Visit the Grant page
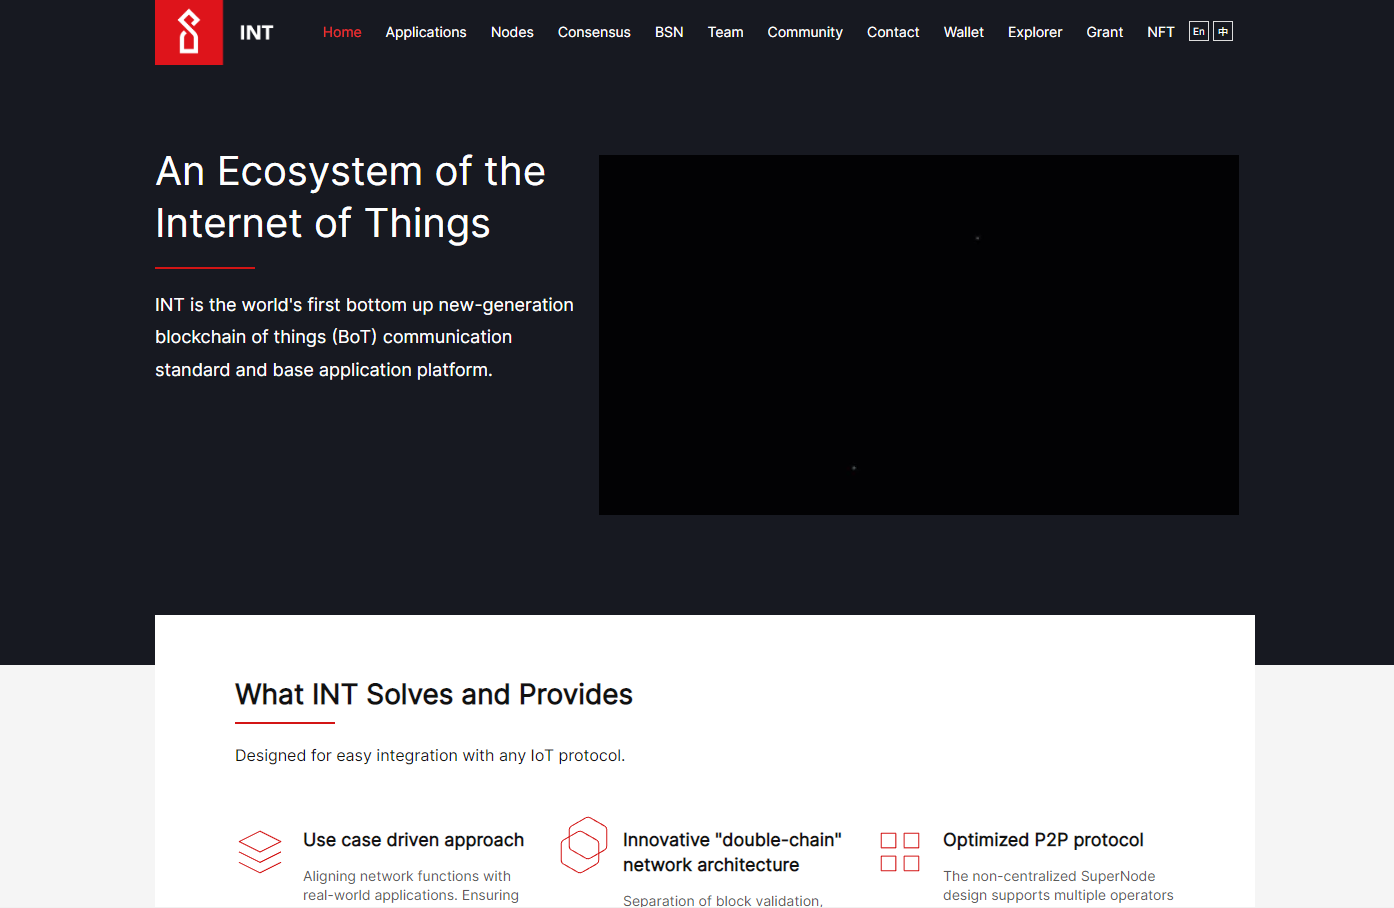 tap(1104, 32)
